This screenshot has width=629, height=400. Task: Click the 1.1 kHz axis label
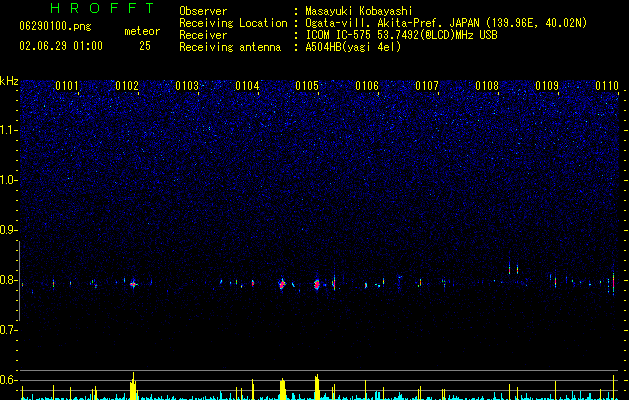[x=8, y=130]
